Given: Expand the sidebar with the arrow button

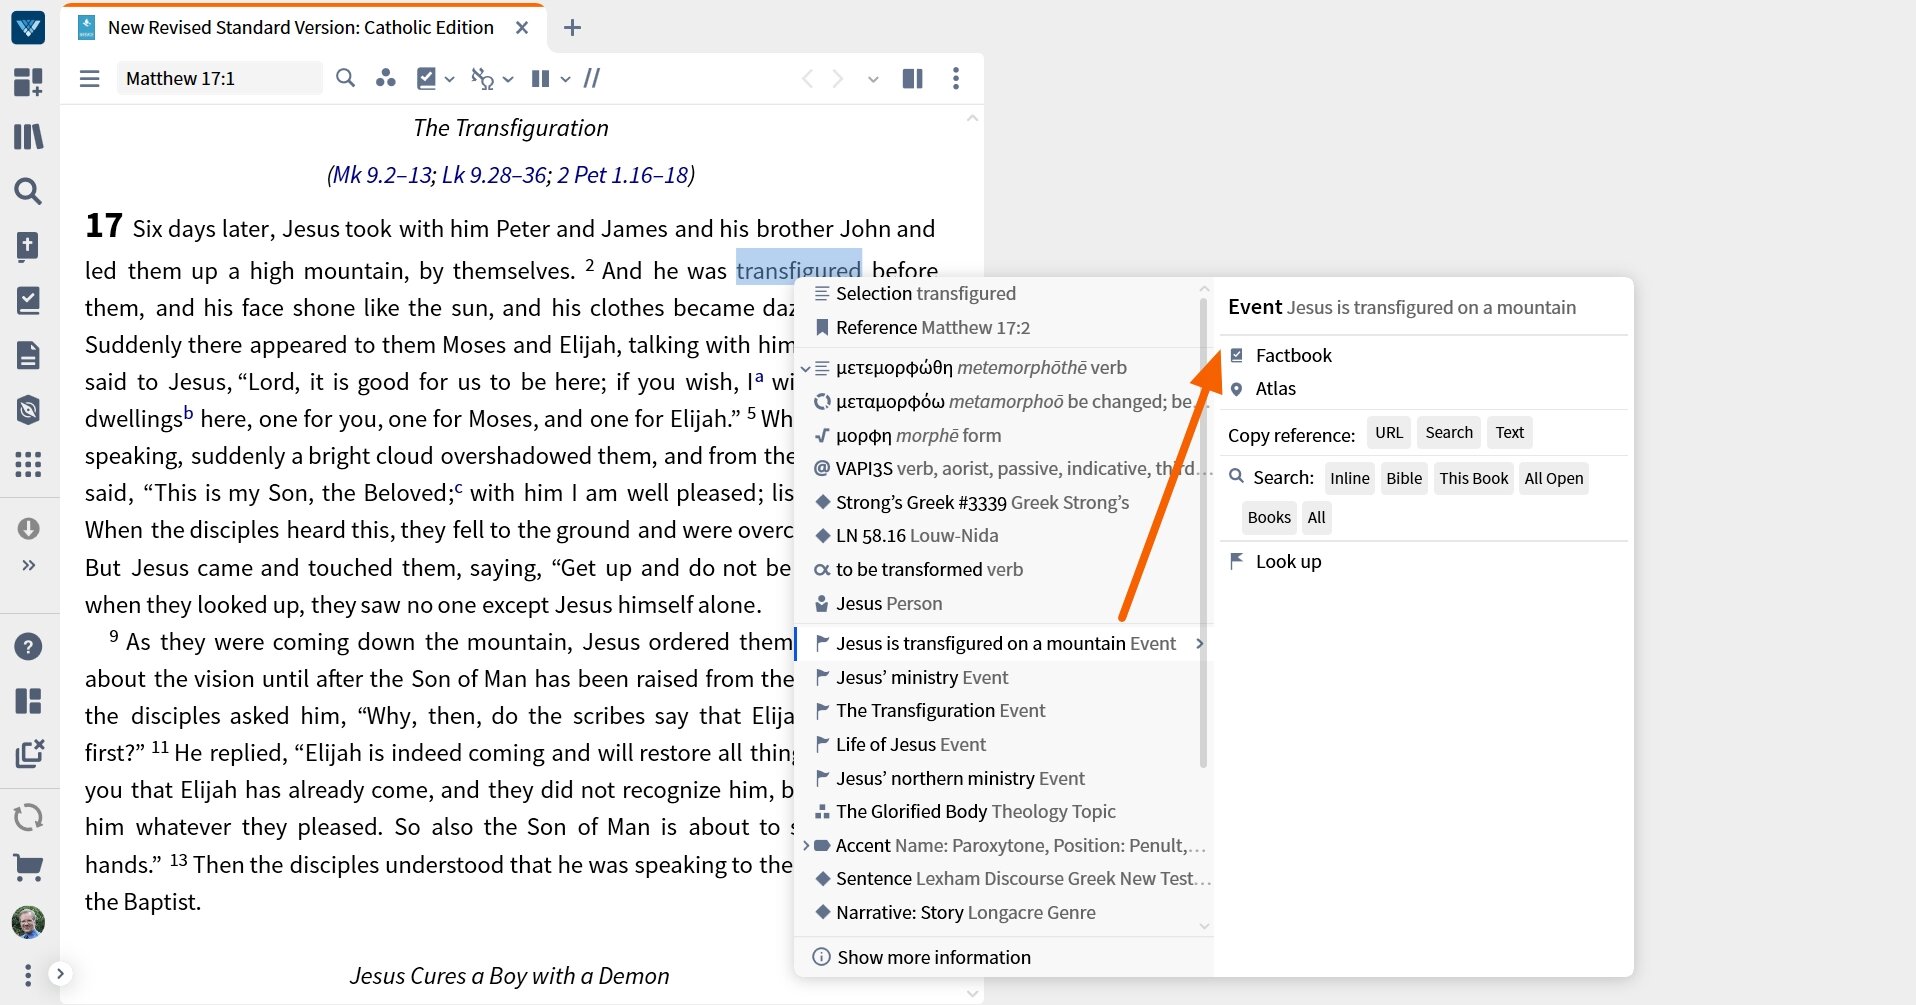Looking at the screenshot, I should click(60, 974).
